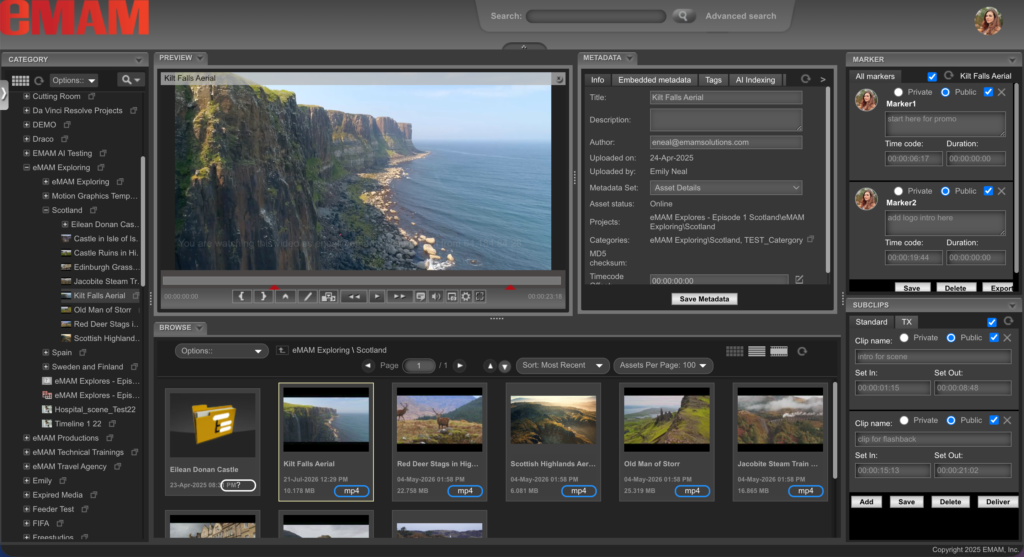Refresh the Category tree

pos(39,80)
